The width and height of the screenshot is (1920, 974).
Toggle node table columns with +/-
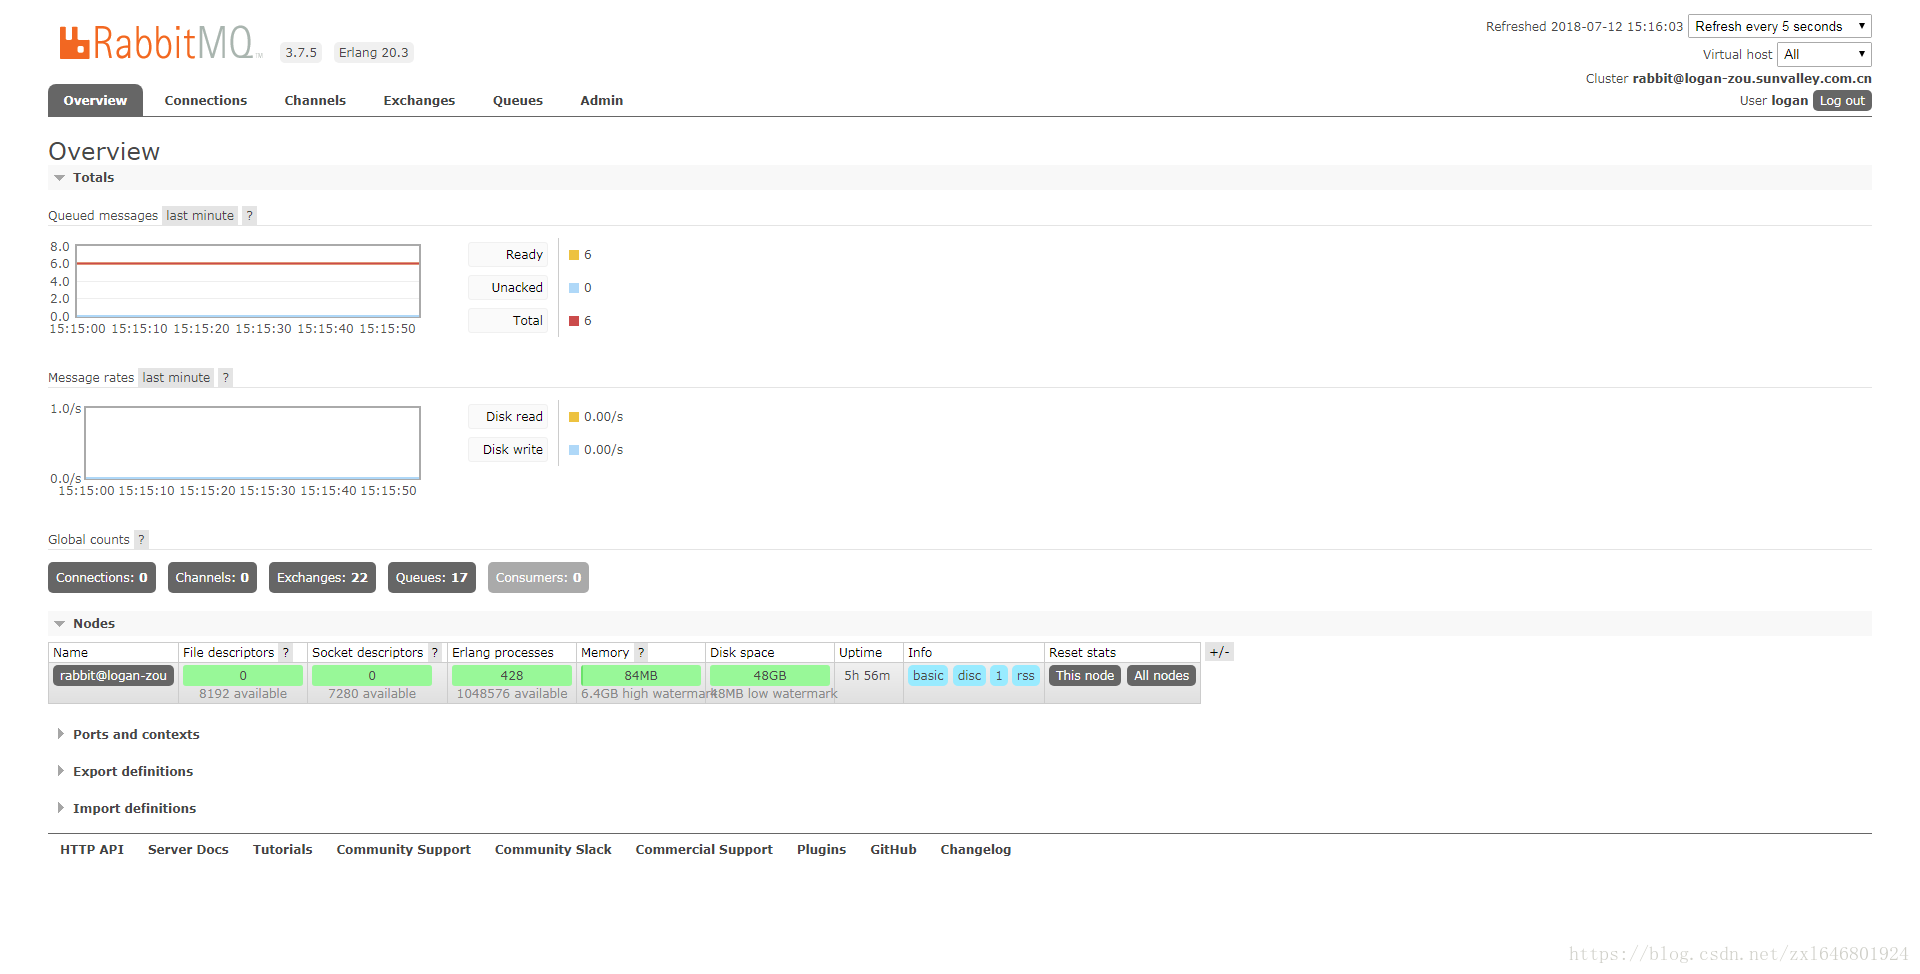[1219, 652]
